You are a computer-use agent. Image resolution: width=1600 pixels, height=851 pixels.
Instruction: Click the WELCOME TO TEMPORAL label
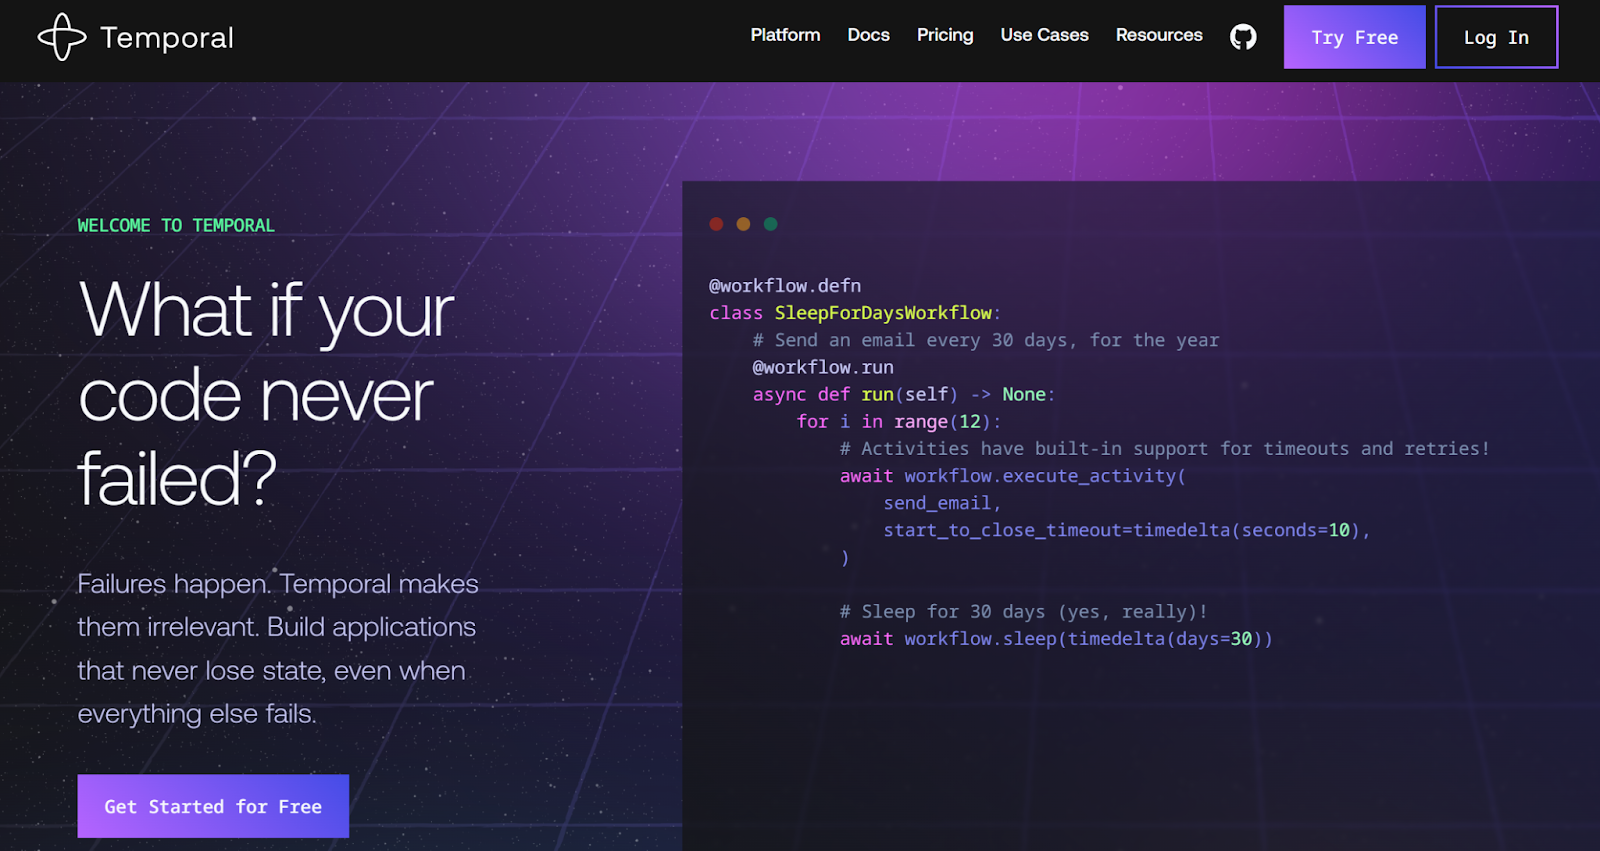coord(176,226)
